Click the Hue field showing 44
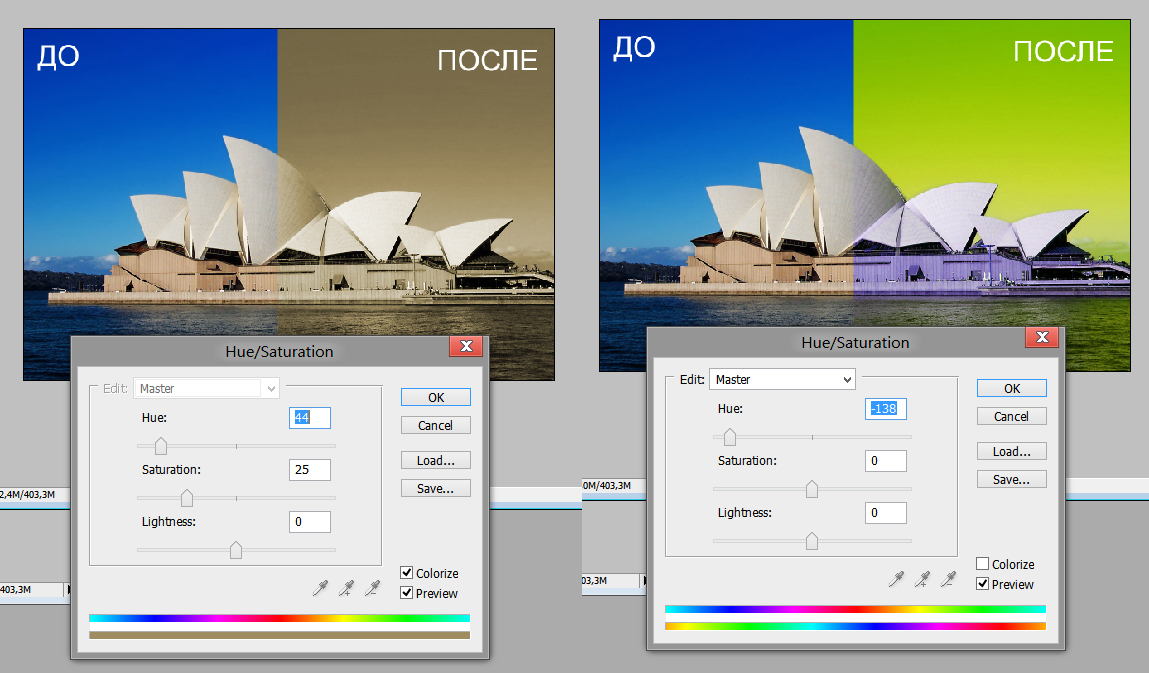The image size is (1149, 673). [x=310, y=418]
